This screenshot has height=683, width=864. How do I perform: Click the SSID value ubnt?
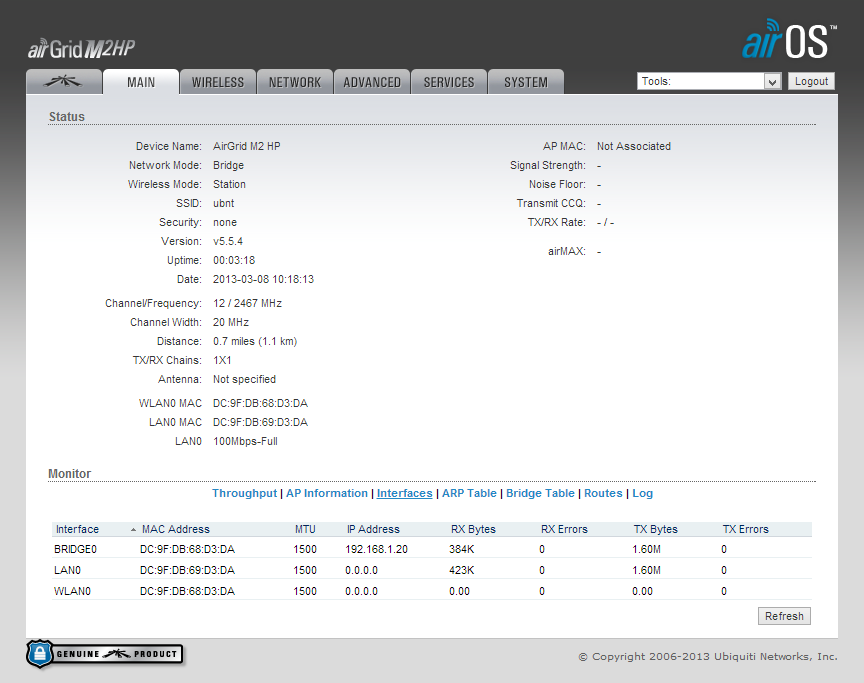[224, 203]
